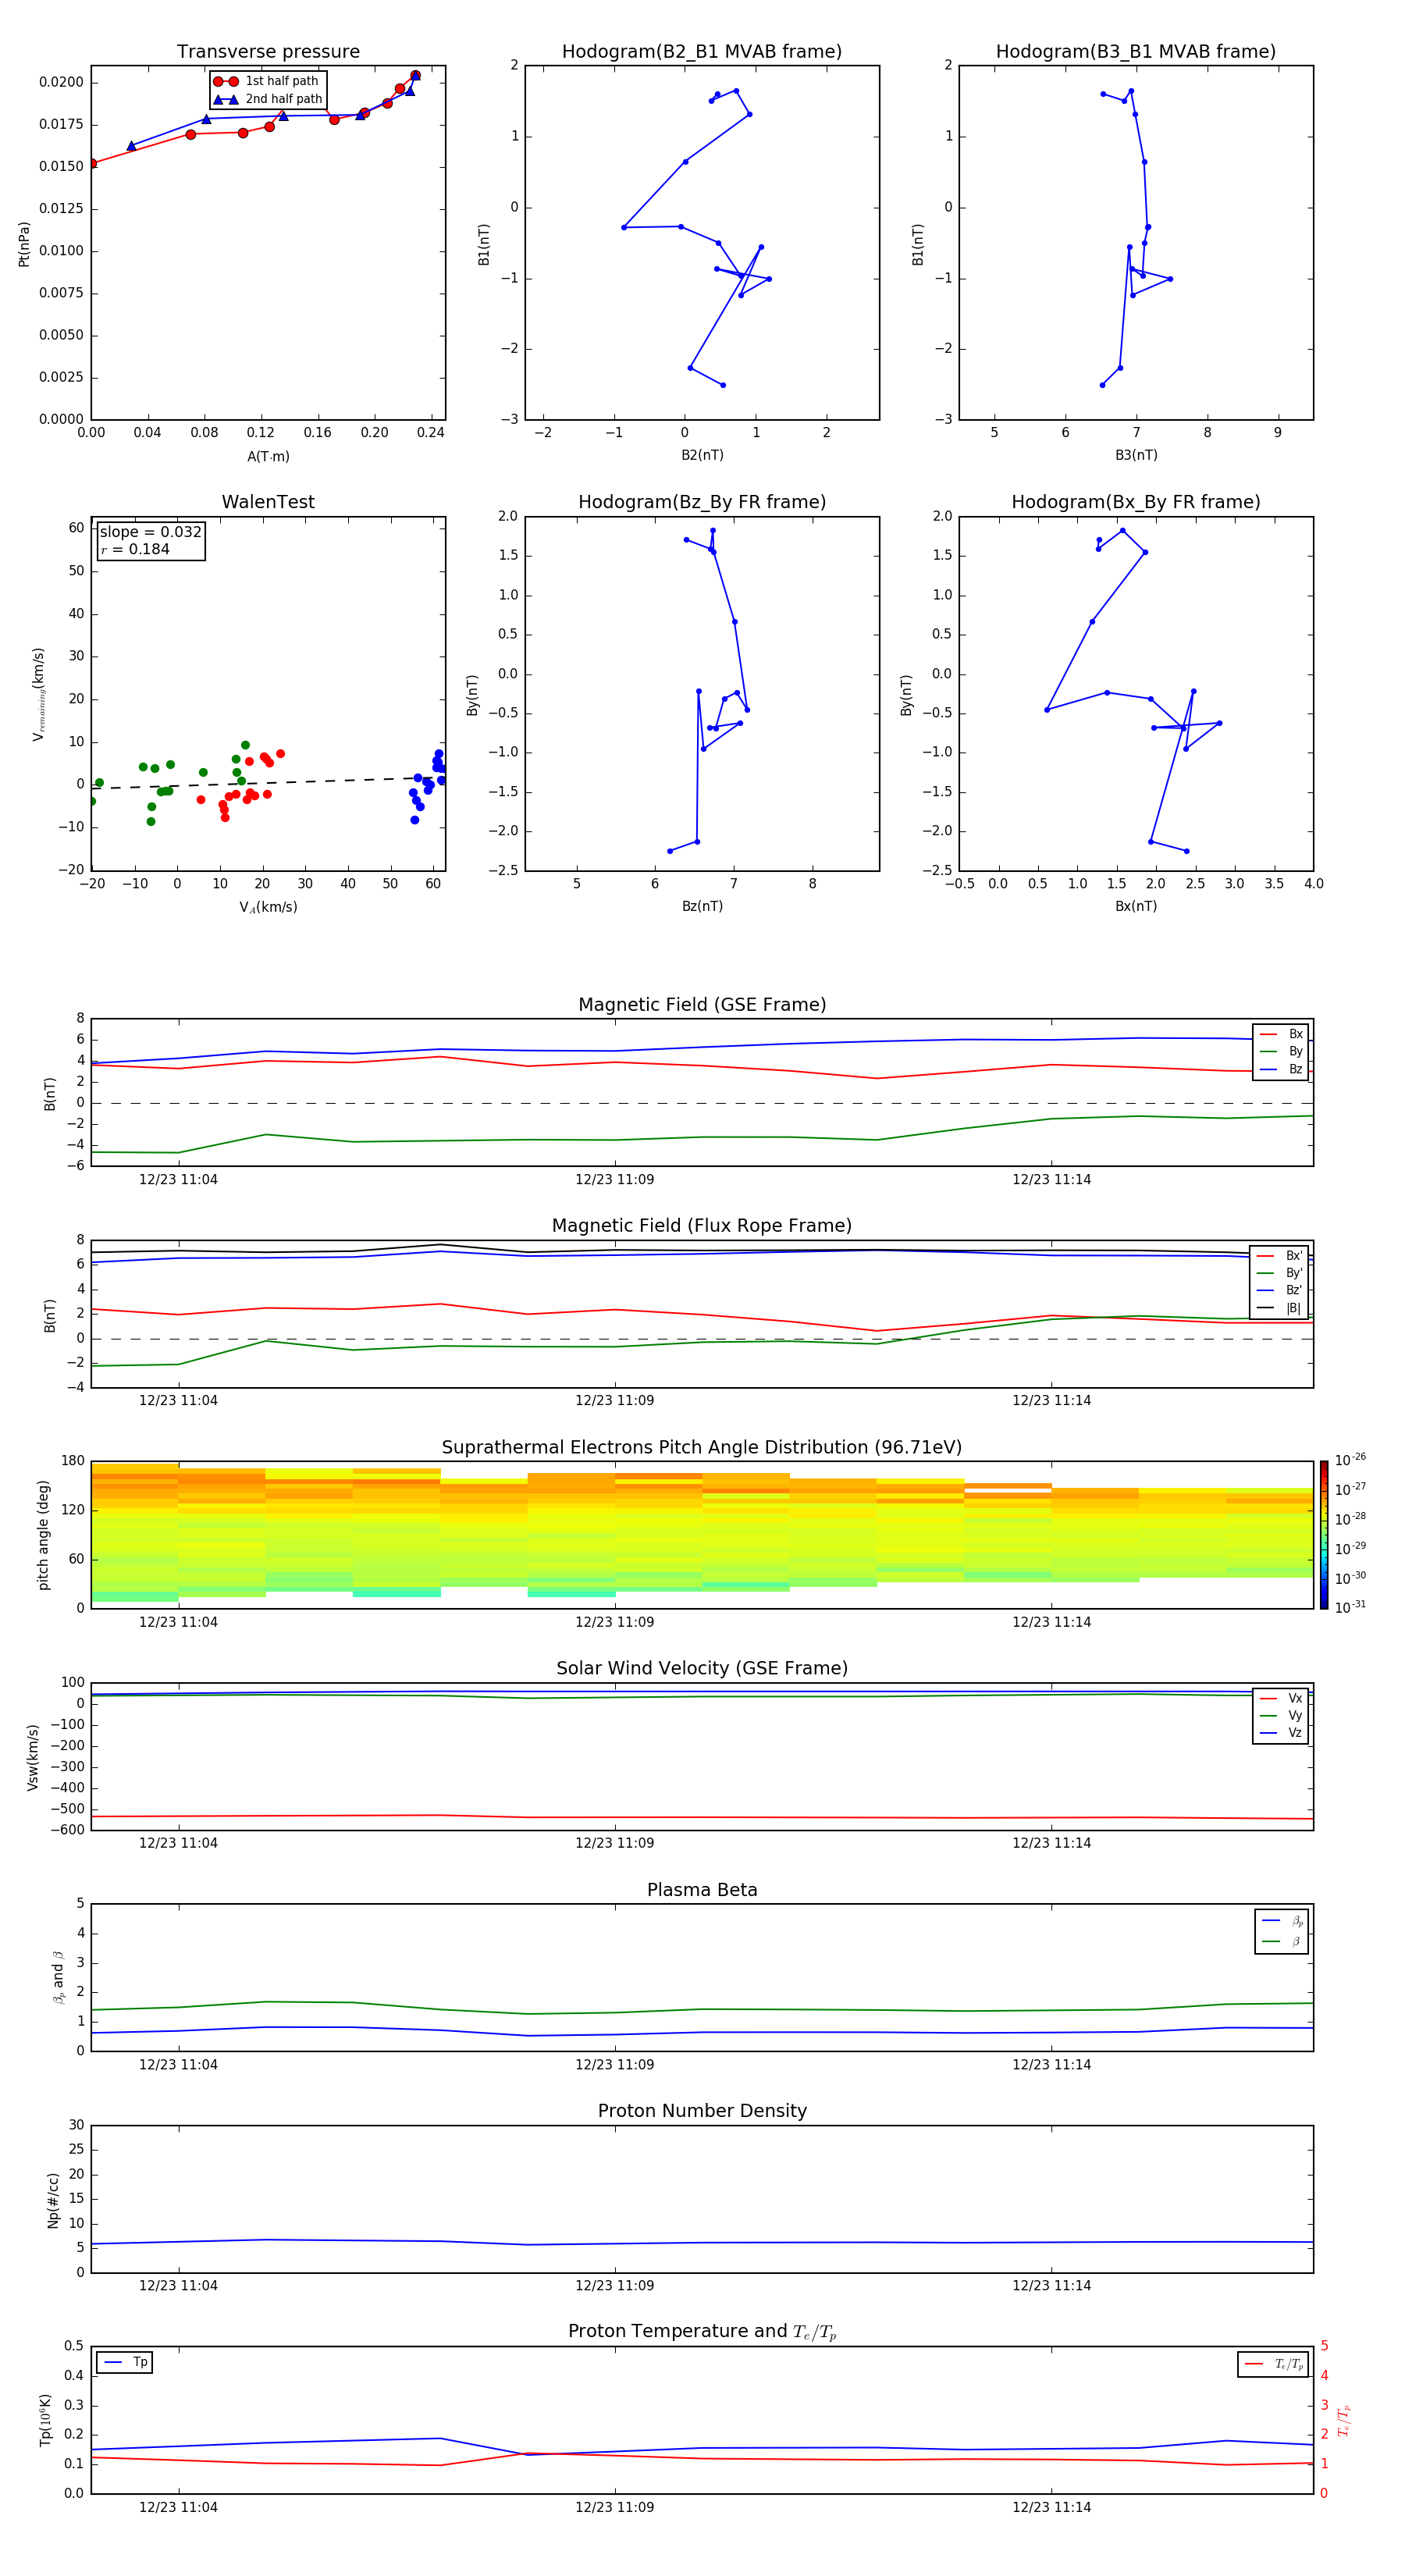Click the Te/Tp legend box in temperature plot
The width and height of the screenshot is (1405, 2576).
[1273, 2364]
